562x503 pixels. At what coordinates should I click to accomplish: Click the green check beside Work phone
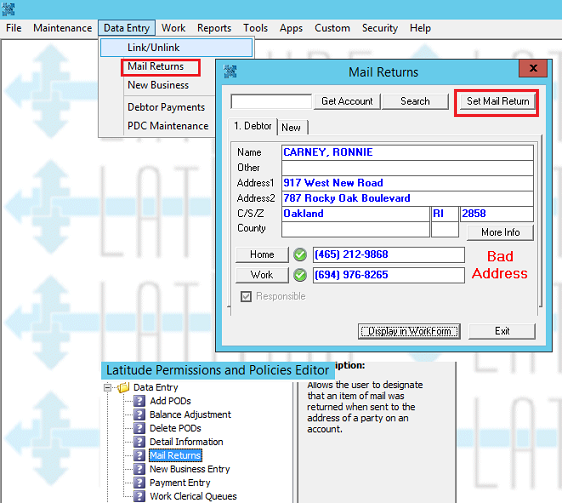point(300,275)
